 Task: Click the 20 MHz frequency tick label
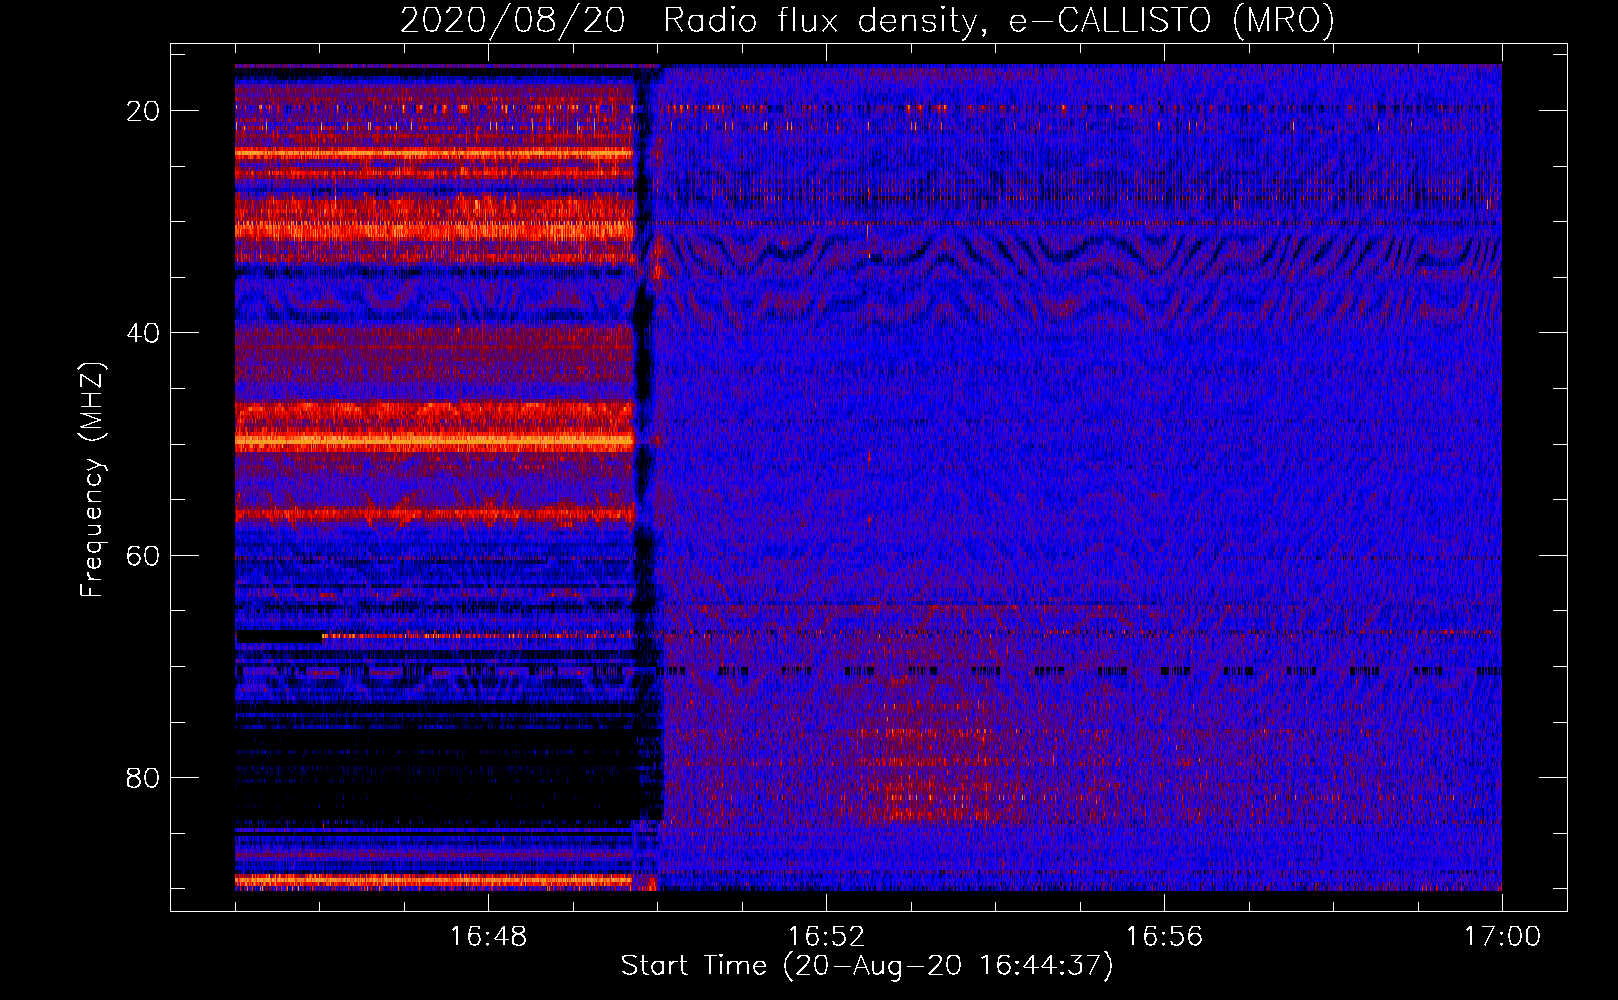[x=143, y=111]
